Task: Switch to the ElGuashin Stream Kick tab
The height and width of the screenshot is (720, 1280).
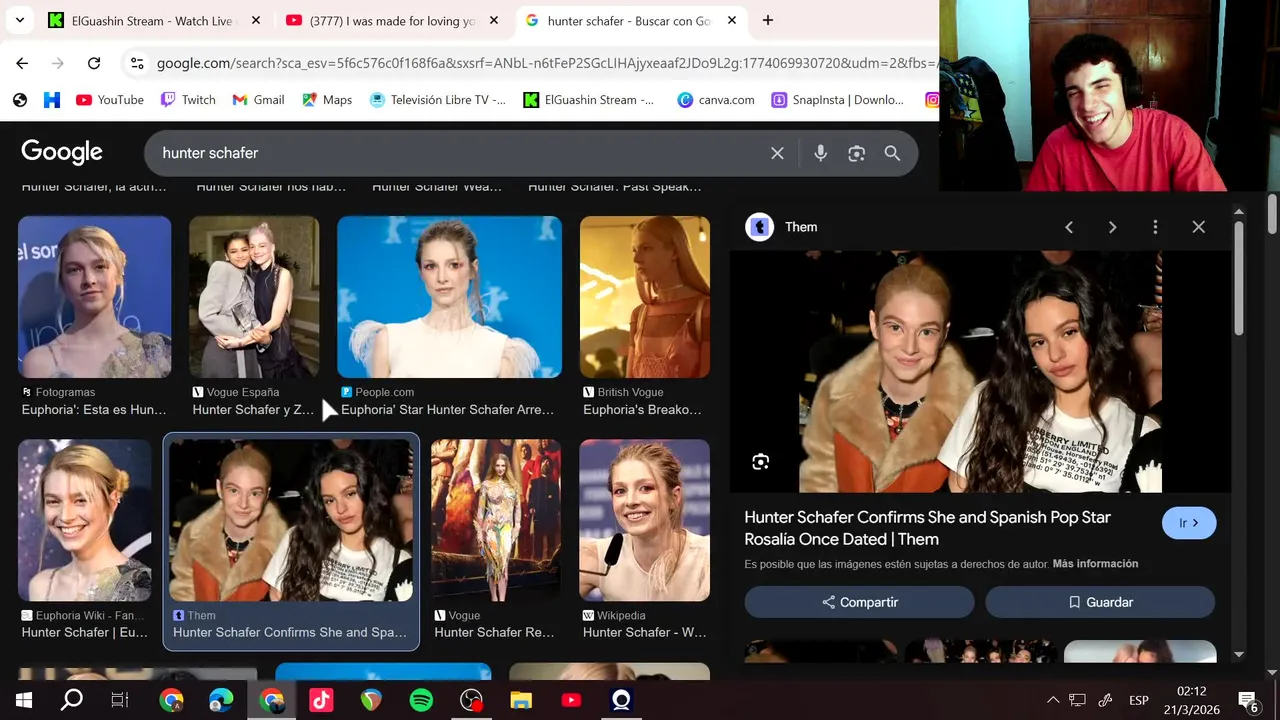Action: (155, 20)
